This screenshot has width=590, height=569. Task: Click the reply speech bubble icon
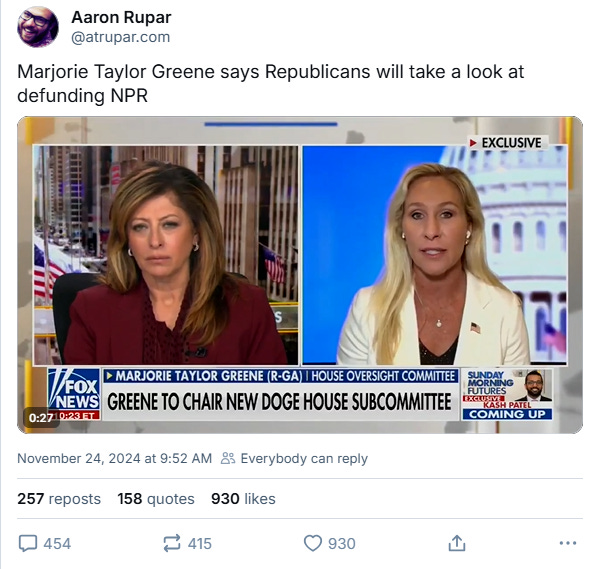pyautogui.click(x=28, y=543)
